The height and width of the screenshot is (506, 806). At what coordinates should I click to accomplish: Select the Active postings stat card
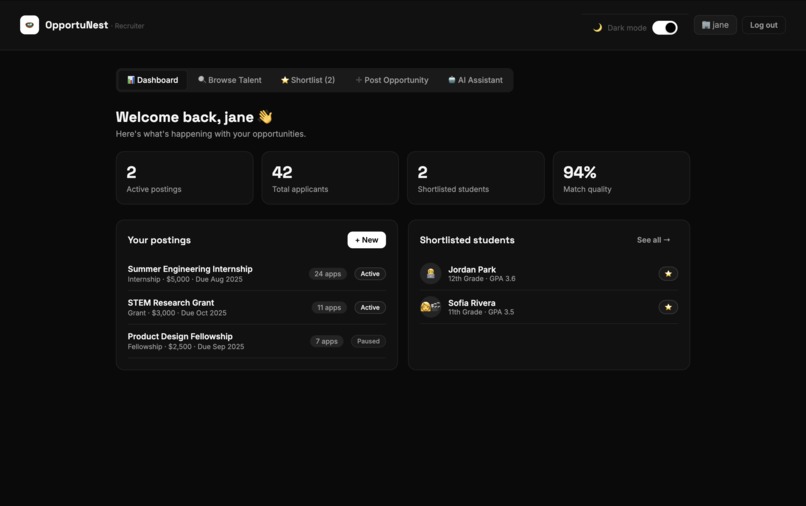(x=185, y=178)
